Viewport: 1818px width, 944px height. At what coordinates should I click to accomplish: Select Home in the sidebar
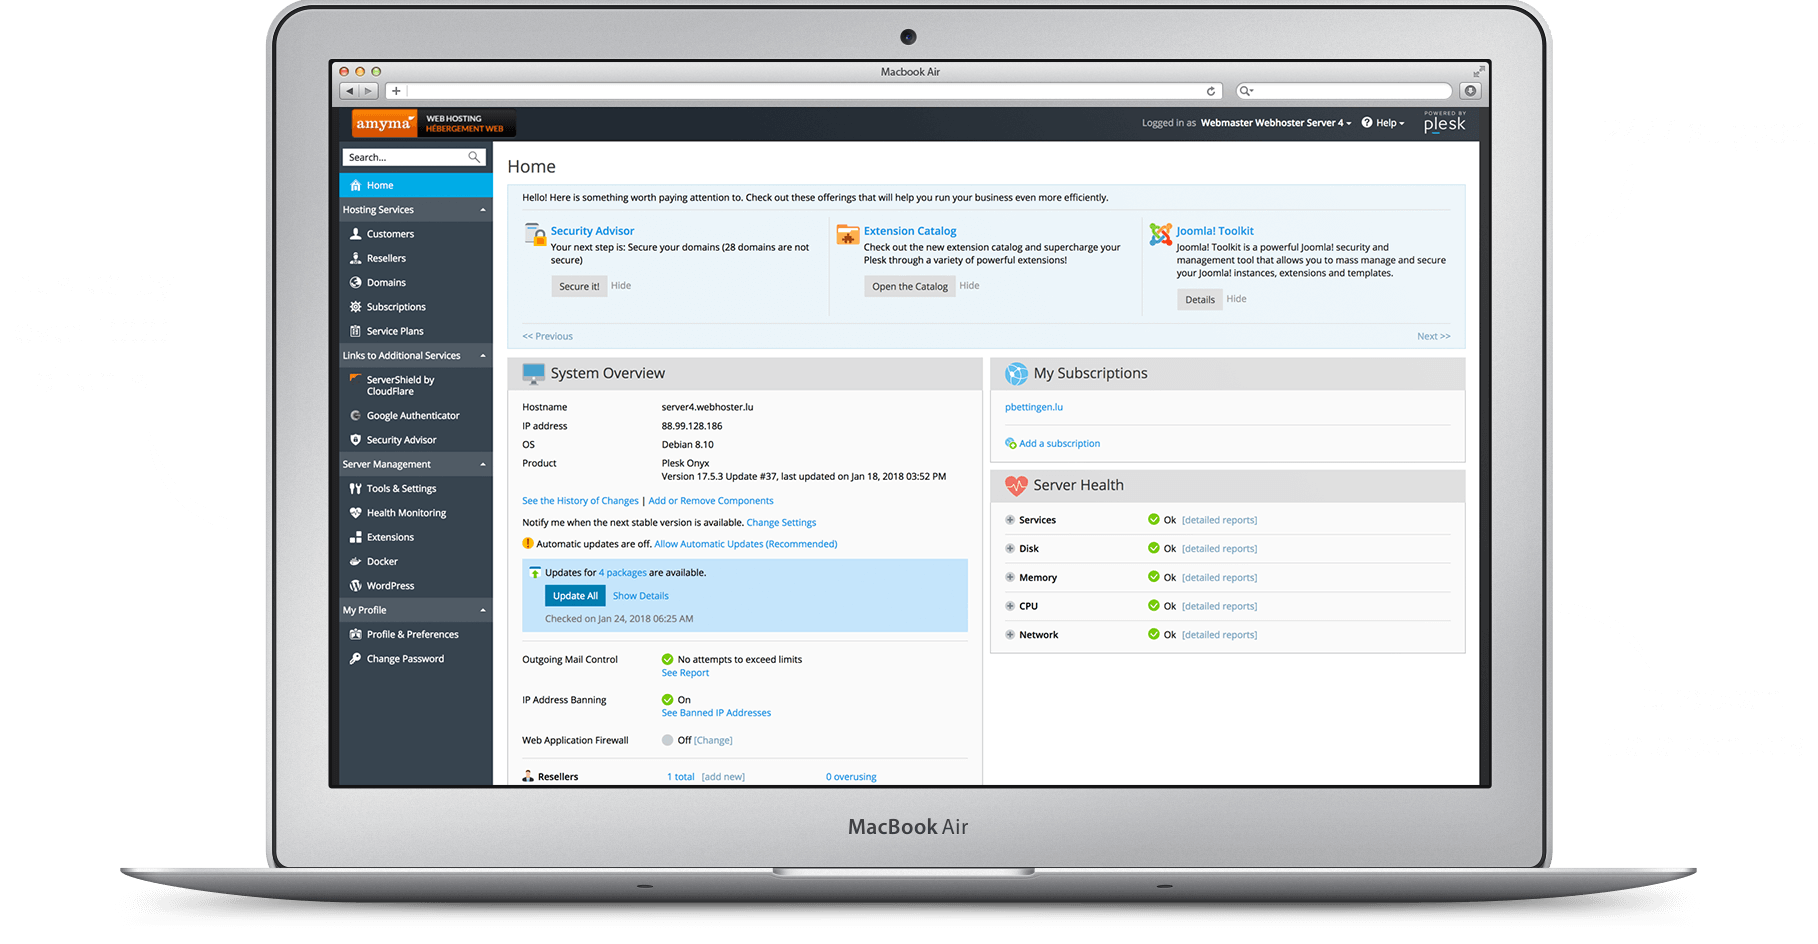416,185
